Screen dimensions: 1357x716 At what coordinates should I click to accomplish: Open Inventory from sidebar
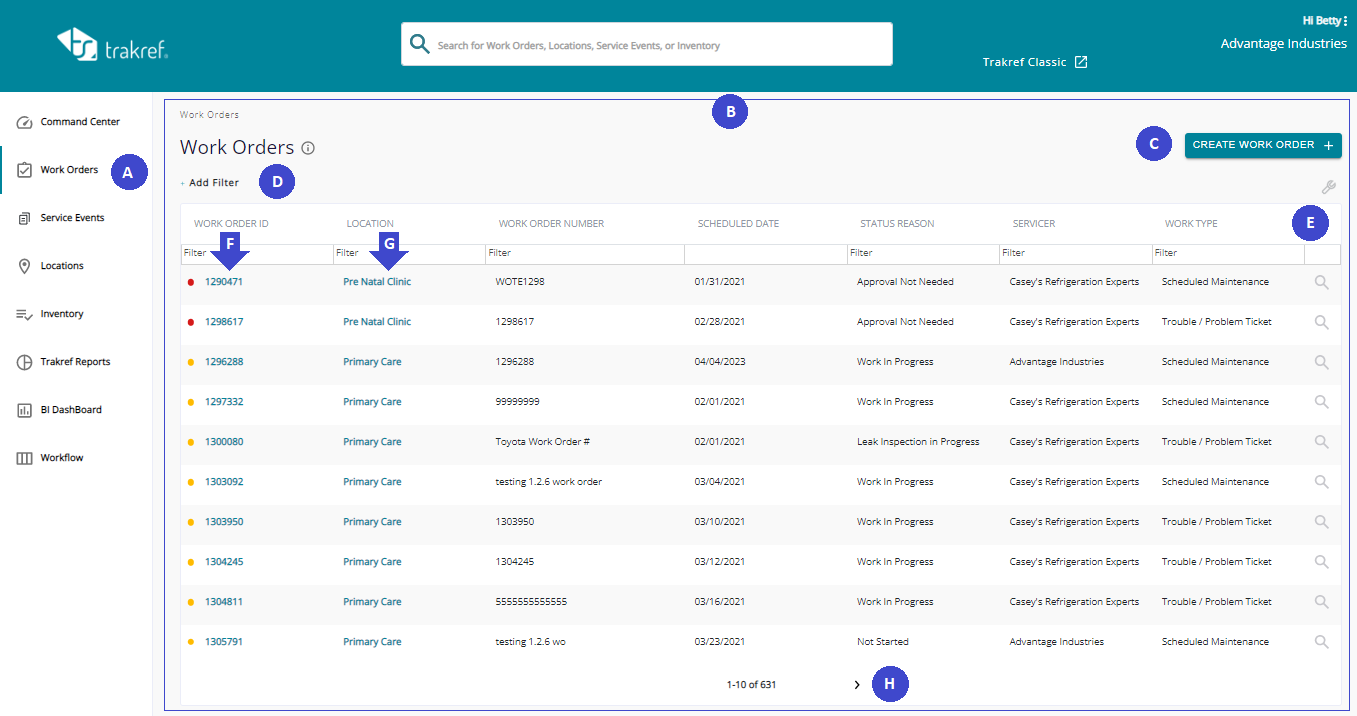coord(62,314)
